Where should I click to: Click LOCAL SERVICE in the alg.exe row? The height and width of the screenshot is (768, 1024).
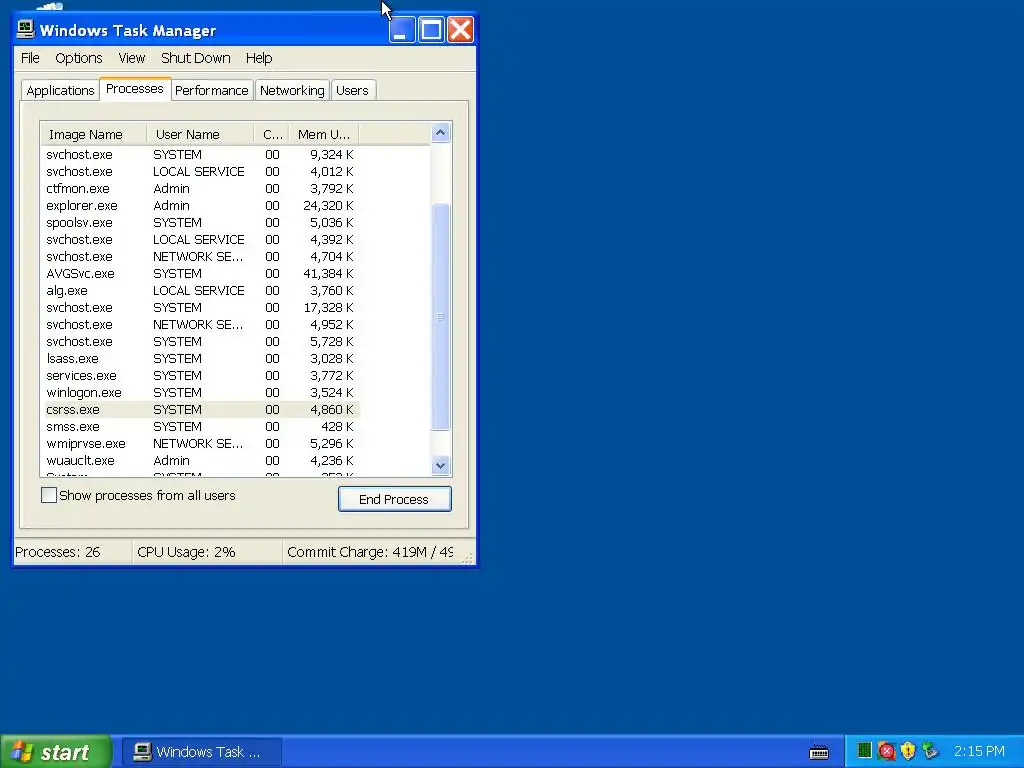coord(199,291)
